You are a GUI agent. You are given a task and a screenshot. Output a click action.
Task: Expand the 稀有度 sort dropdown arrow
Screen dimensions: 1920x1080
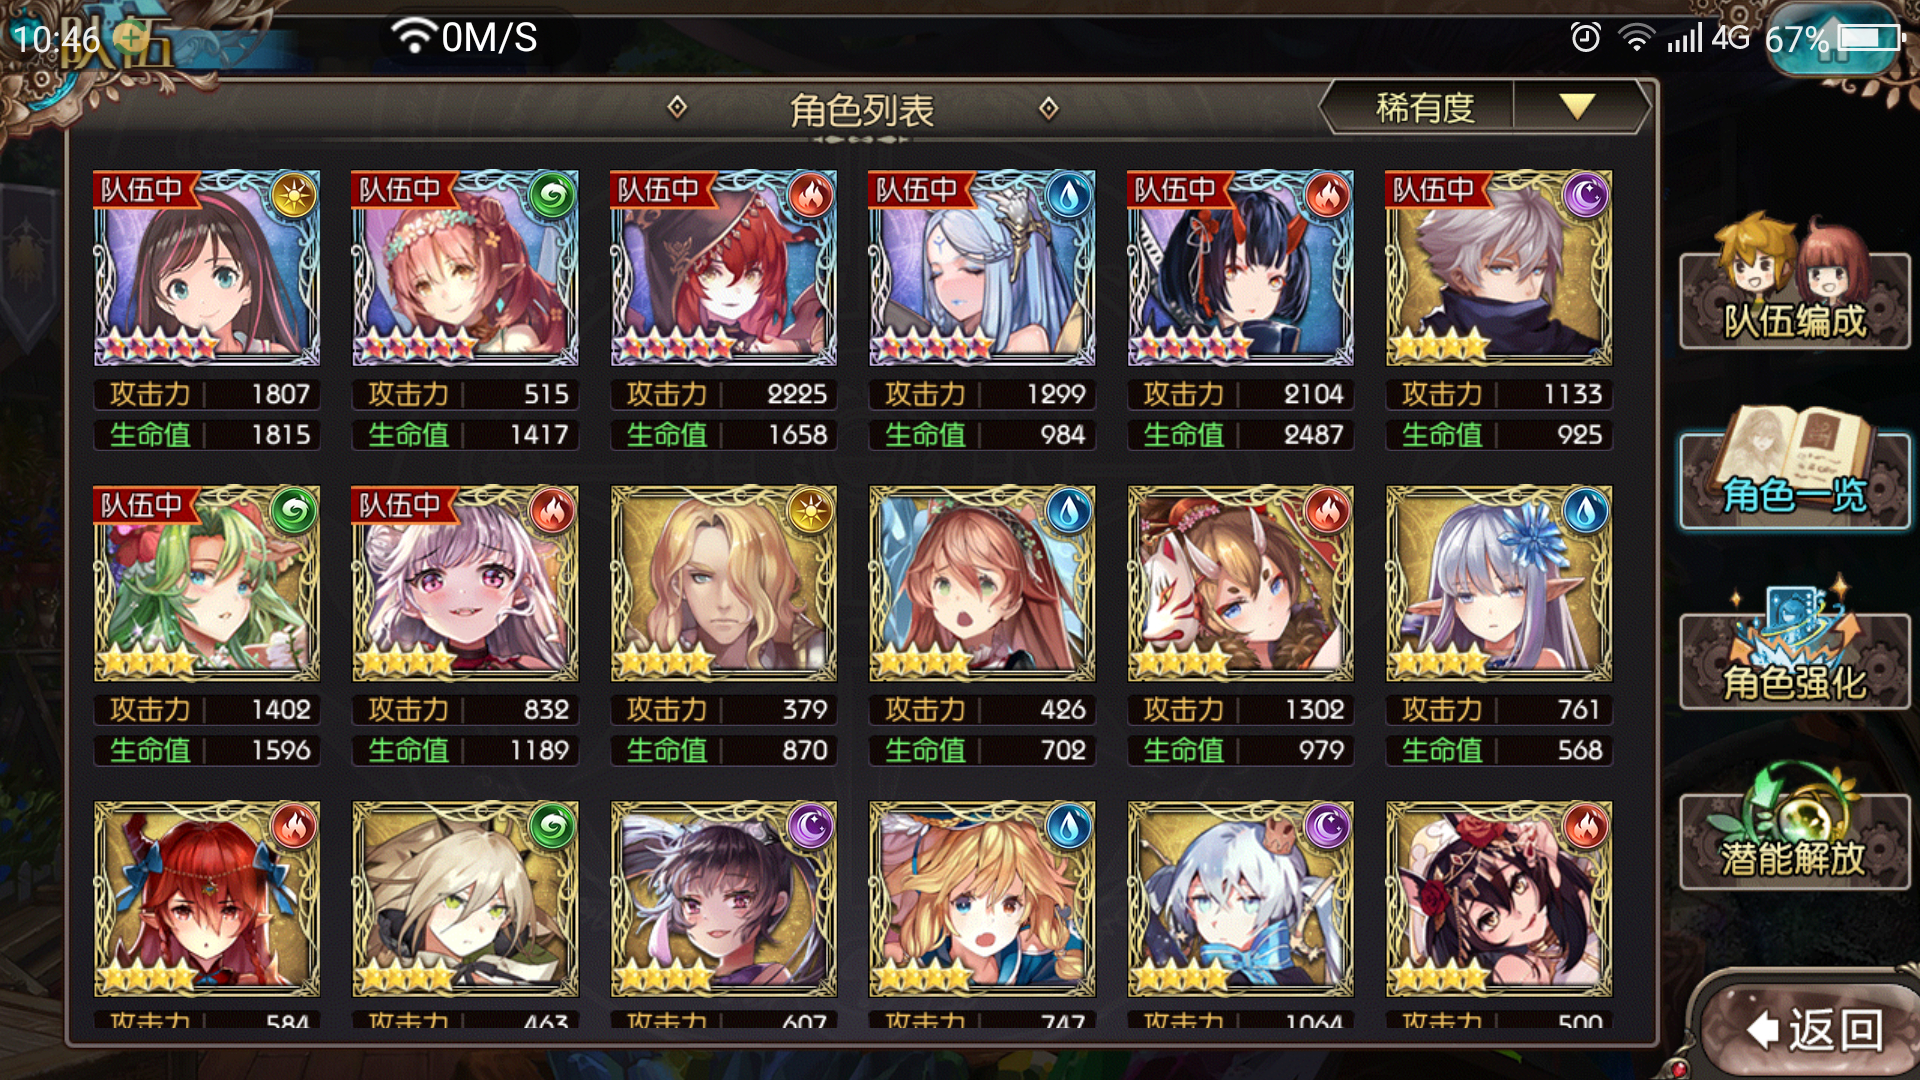[1577, 106]
